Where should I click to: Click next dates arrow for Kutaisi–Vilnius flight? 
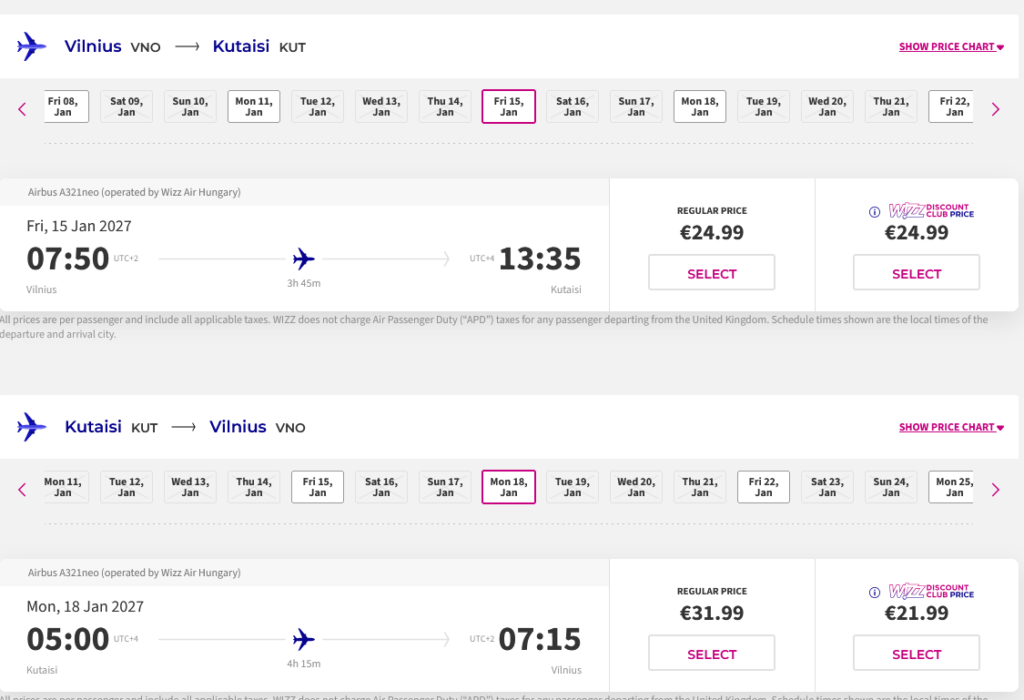tap(995, 489)
